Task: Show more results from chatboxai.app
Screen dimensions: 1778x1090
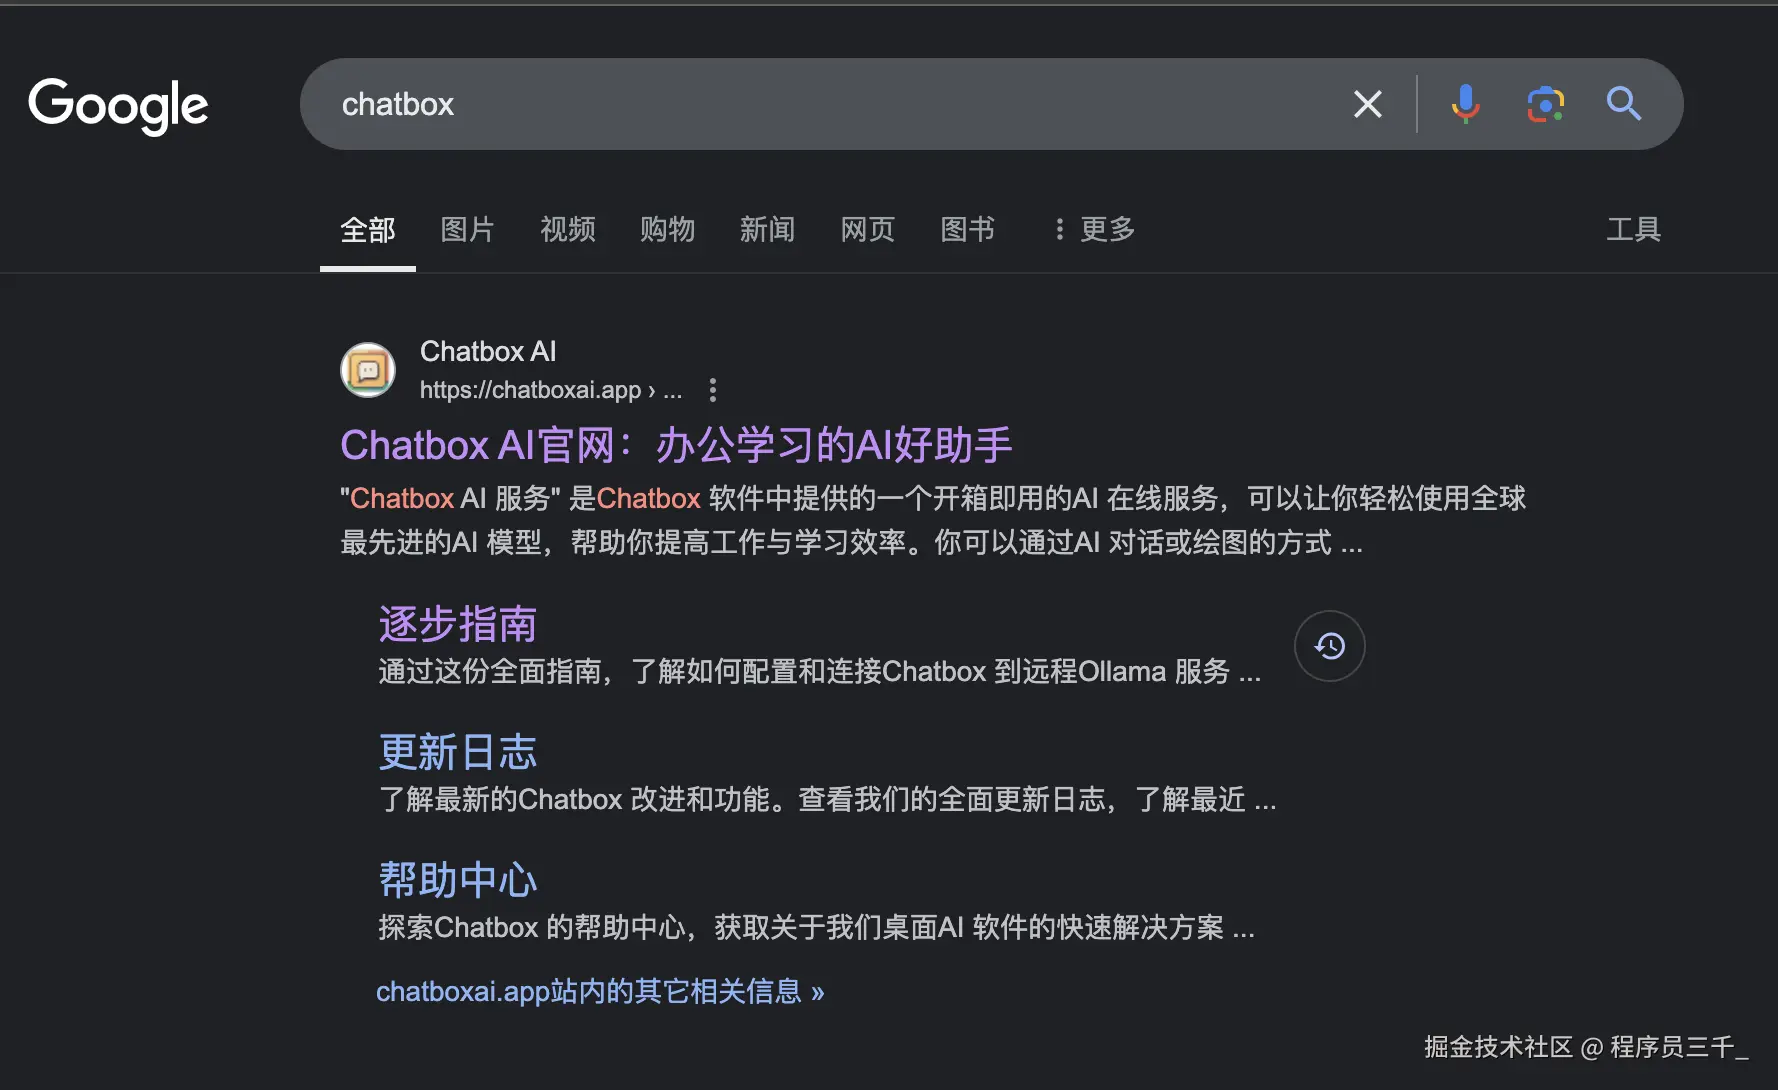Action: pos(600,992)
